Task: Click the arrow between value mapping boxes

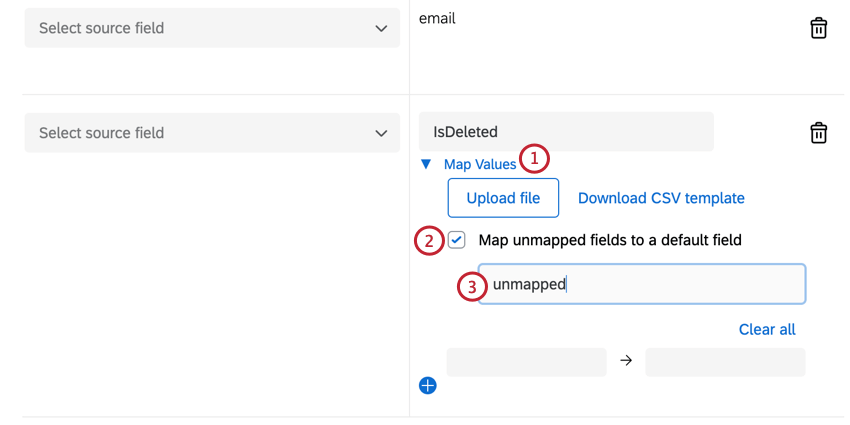Action: [x=626, y=361]
